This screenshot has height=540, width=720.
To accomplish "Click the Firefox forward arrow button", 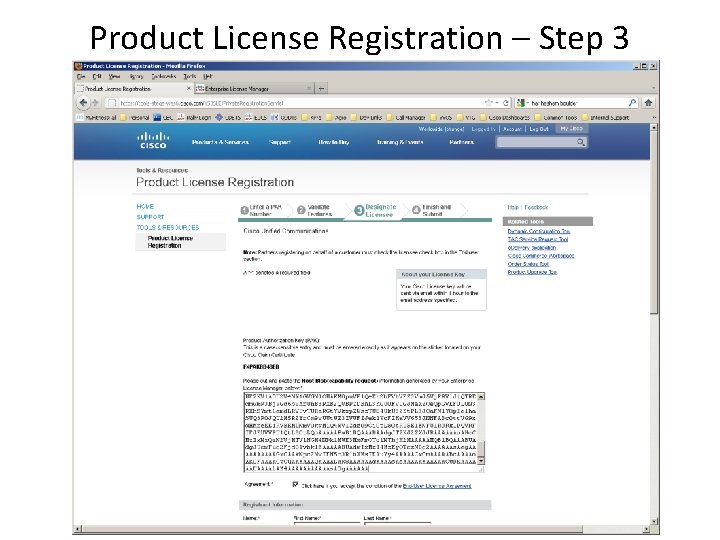I will pyautogui.click(x=96, y=103).
